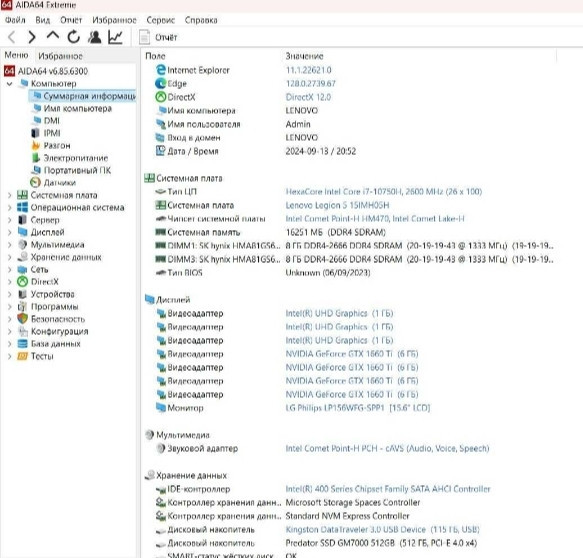This screenshot has height=558, width=583.
Task: Open the Edge version link 128.0.2739.67
Action: click(x=310, y=83)
